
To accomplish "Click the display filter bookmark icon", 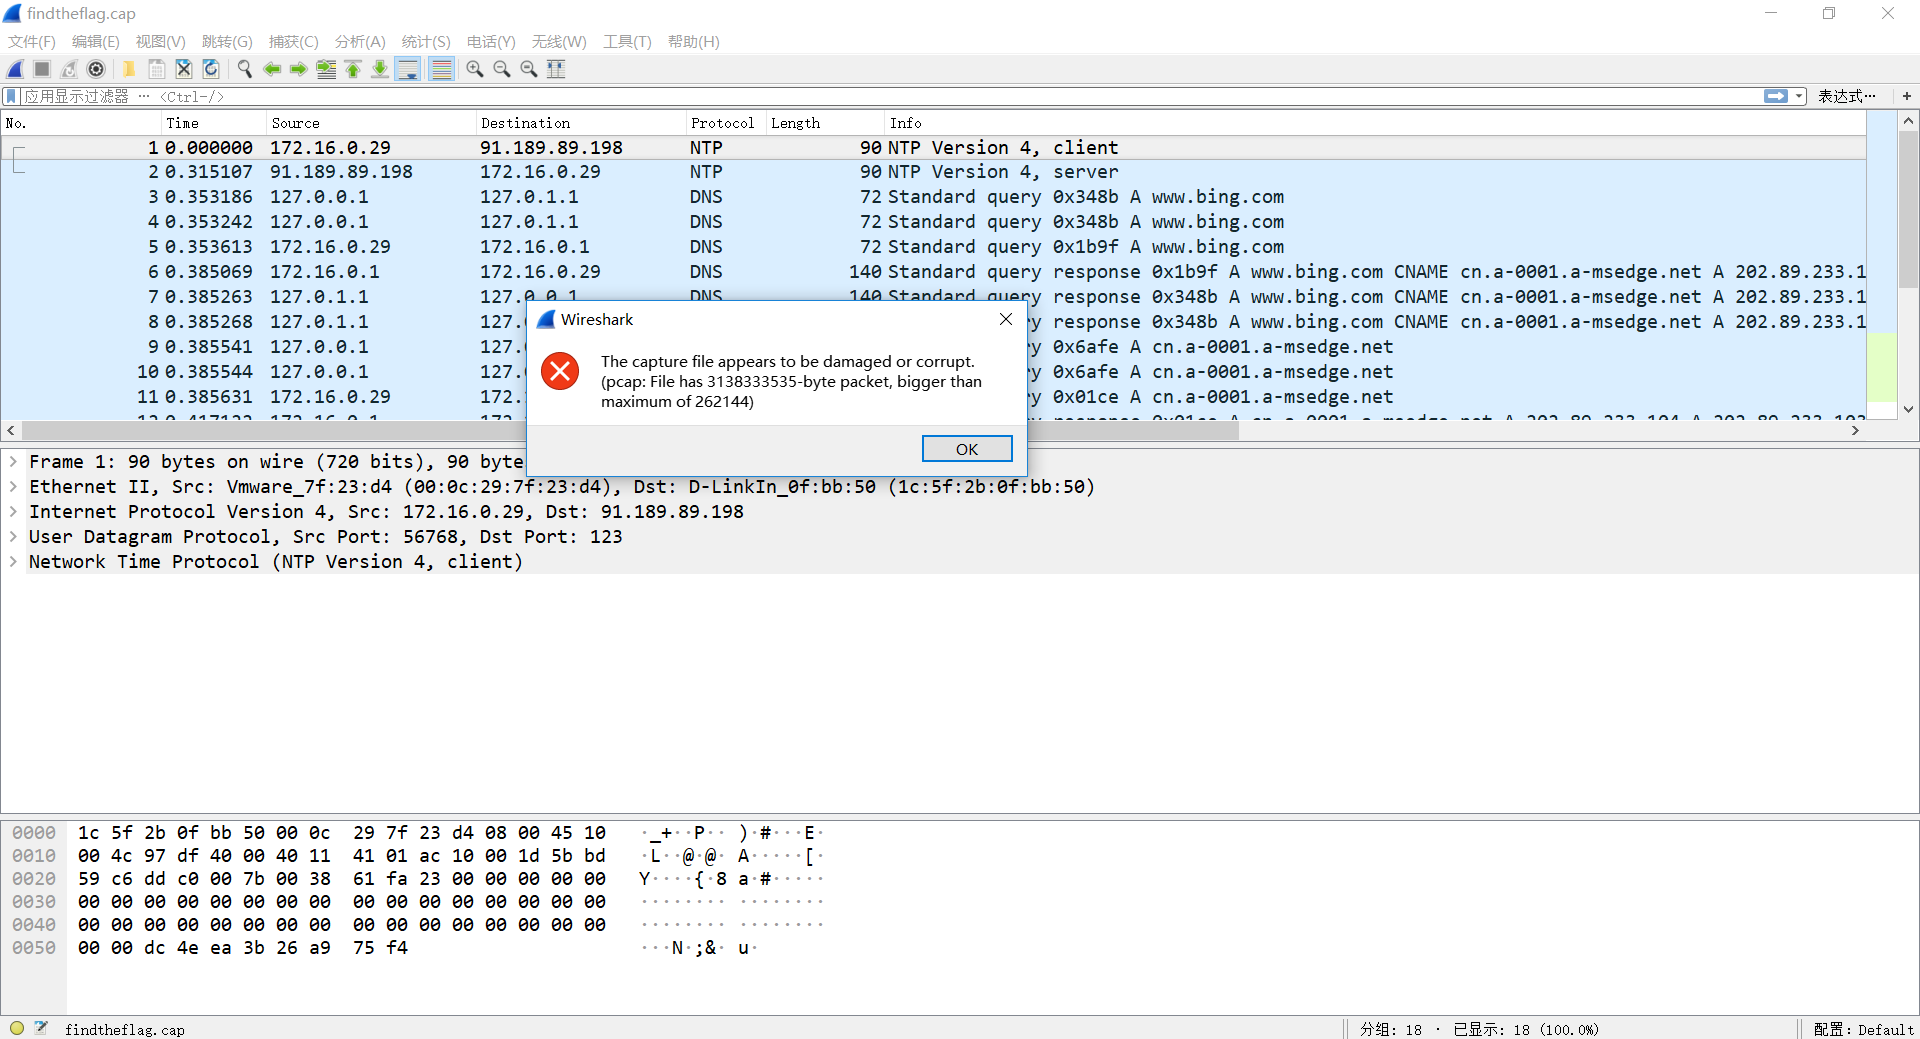I will pyautogui.click(x=11, y=96).
